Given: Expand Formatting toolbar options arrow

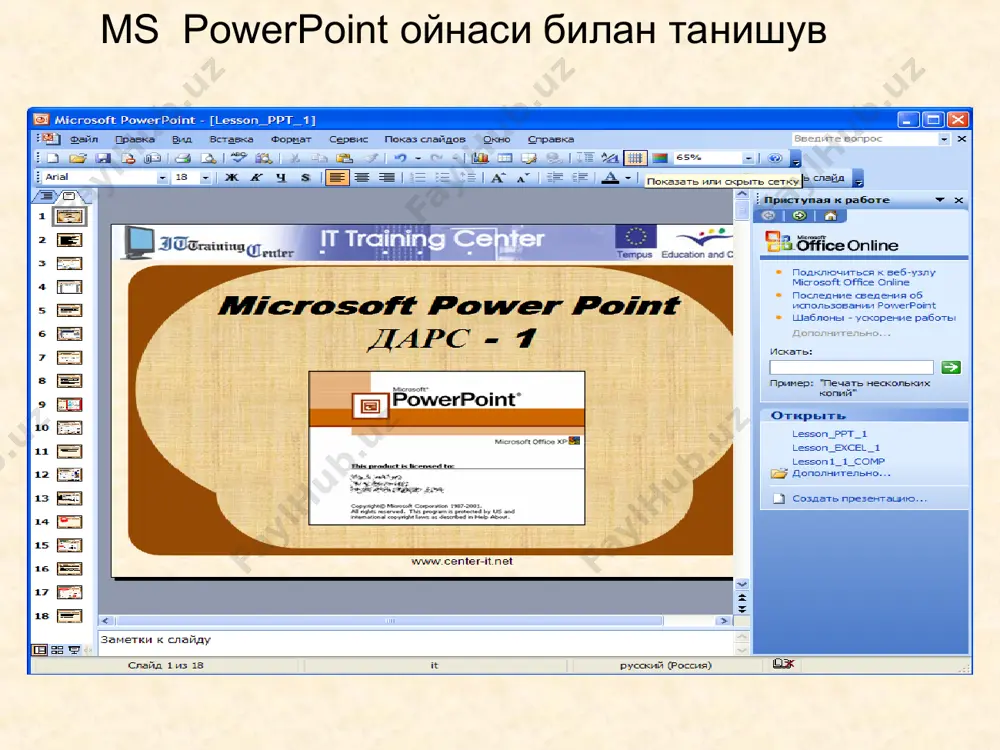Looking at the screenshot, I should tap(858, 179).
